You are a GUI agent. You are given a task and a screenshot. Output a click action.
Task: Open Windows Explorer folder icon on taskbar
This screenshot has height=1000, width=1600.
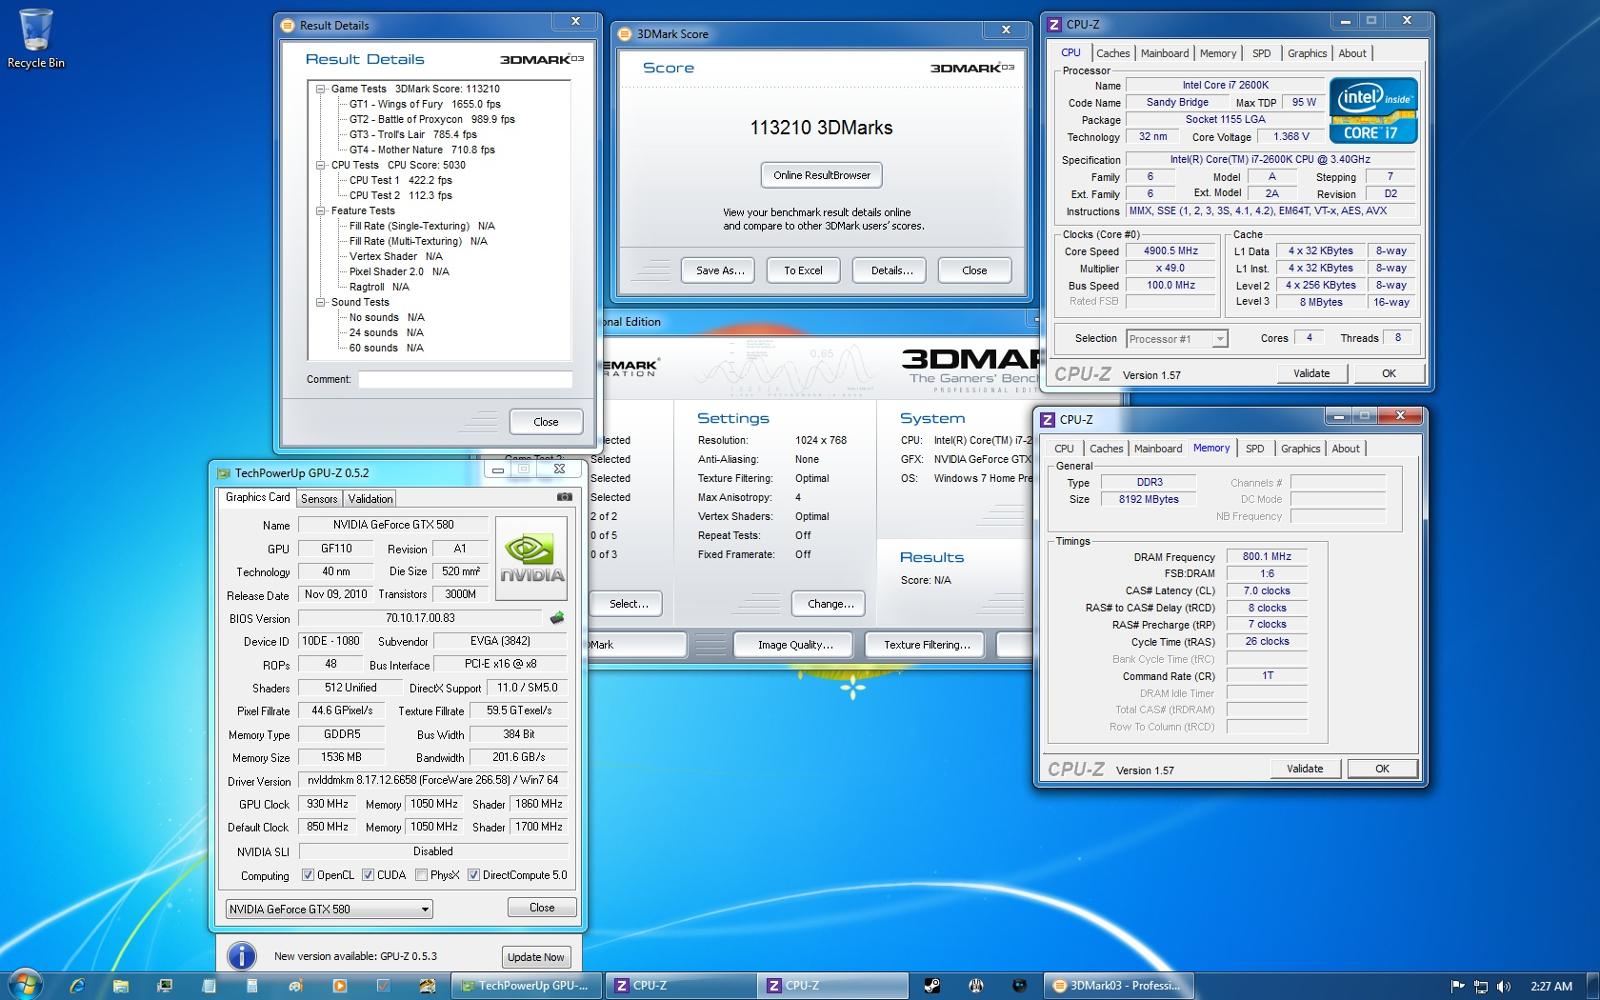(x=121, y=985)
